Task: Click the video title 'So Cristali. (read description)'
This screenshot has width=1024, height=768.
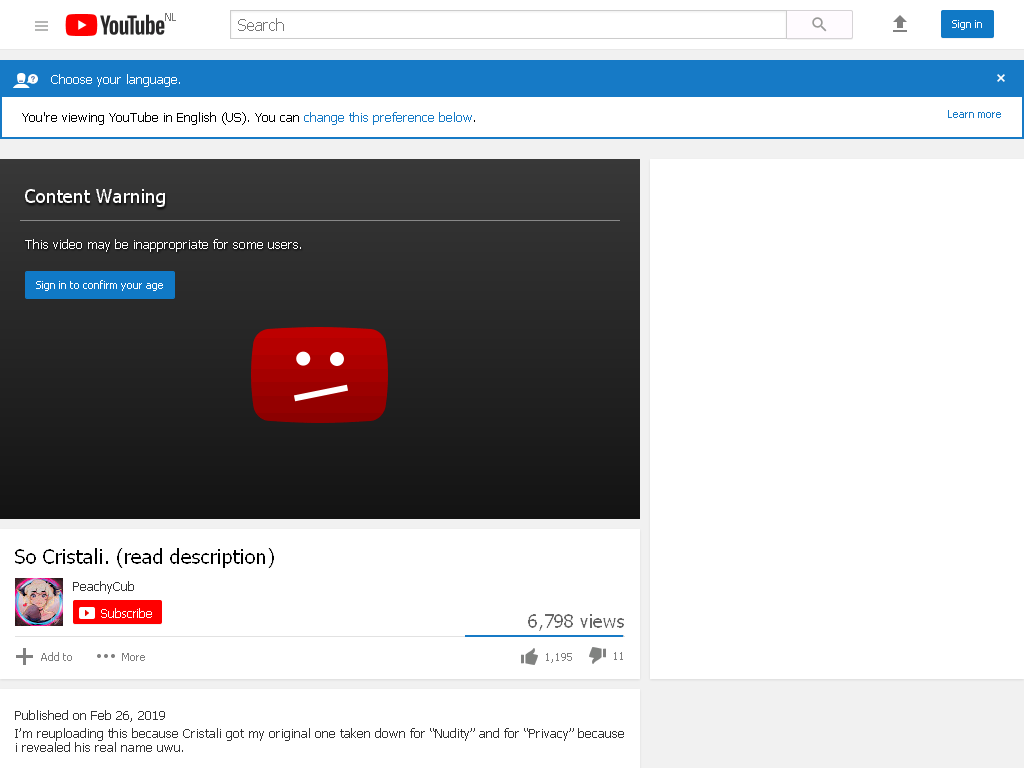Action: point(144,557)
